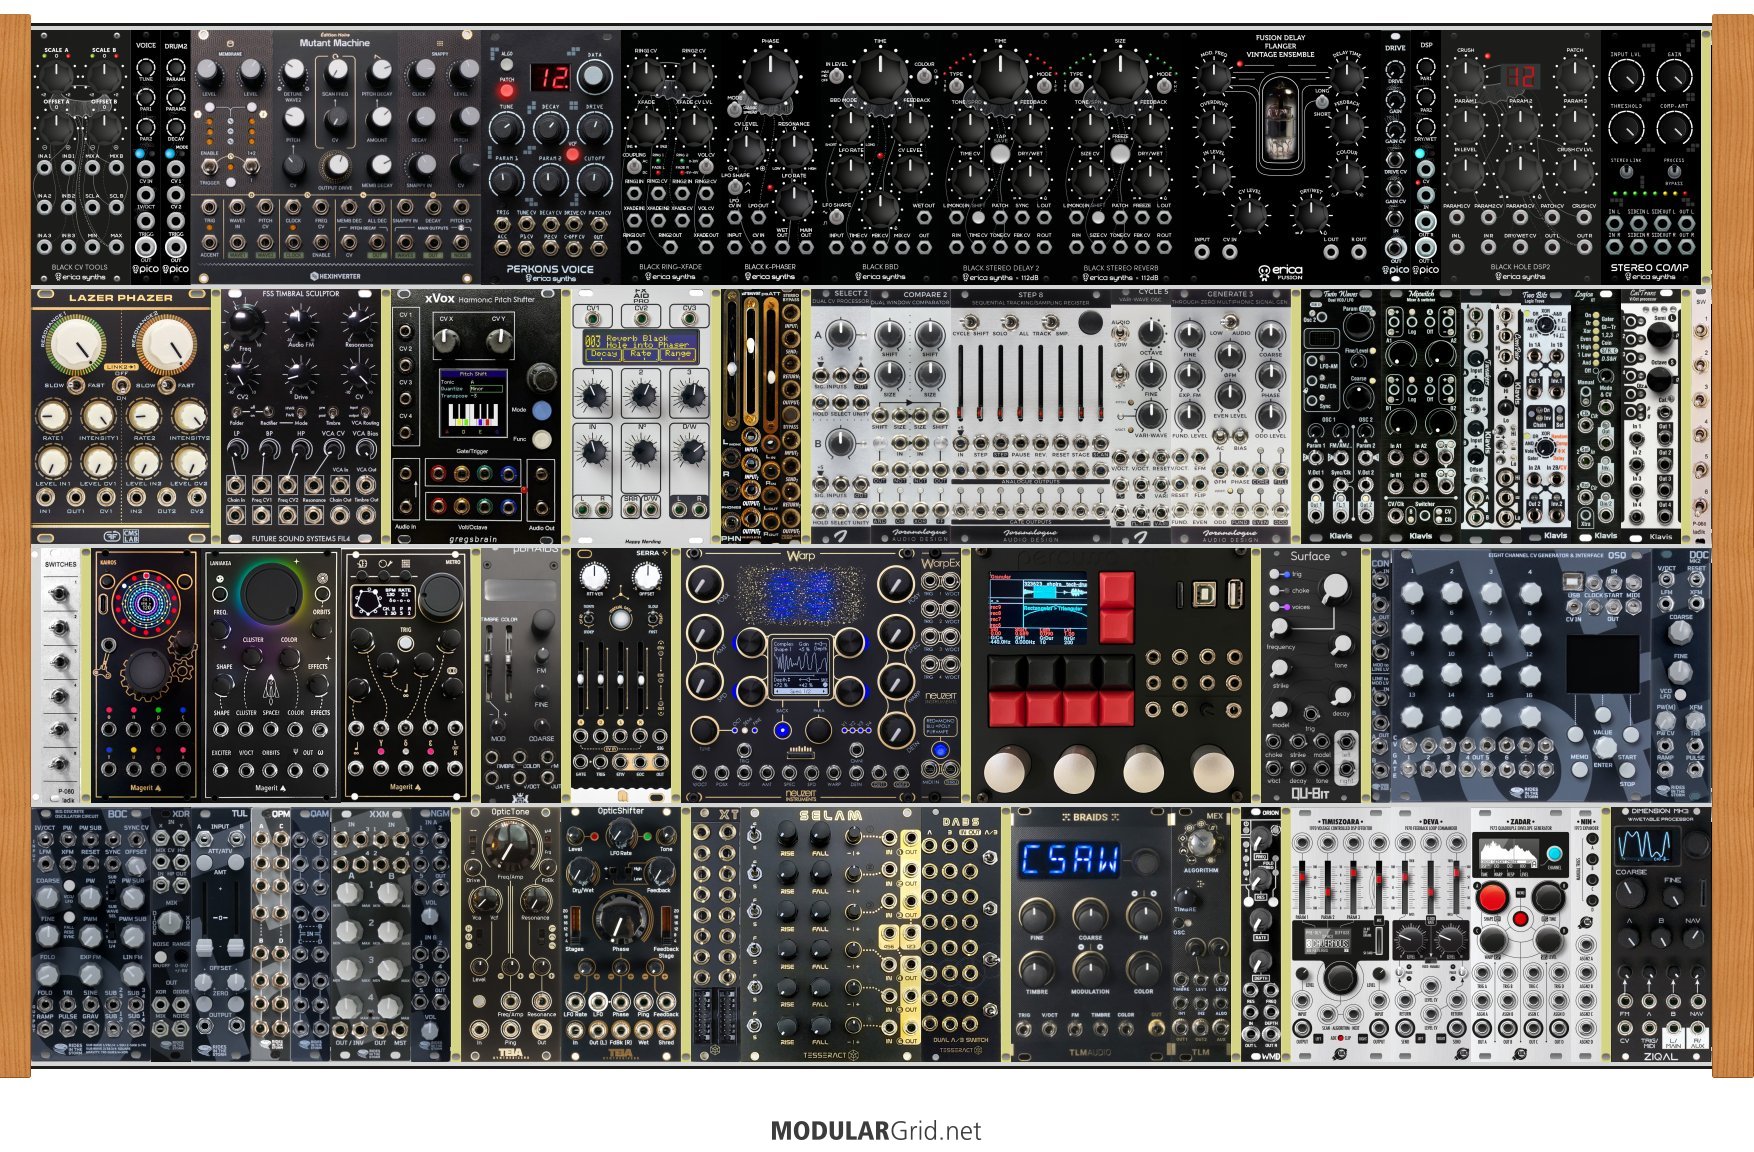Click the Reverb Black Hole display on FX Aid Pro
The height and width of the screenshot is (1152, 1754).
click(639, 347)
